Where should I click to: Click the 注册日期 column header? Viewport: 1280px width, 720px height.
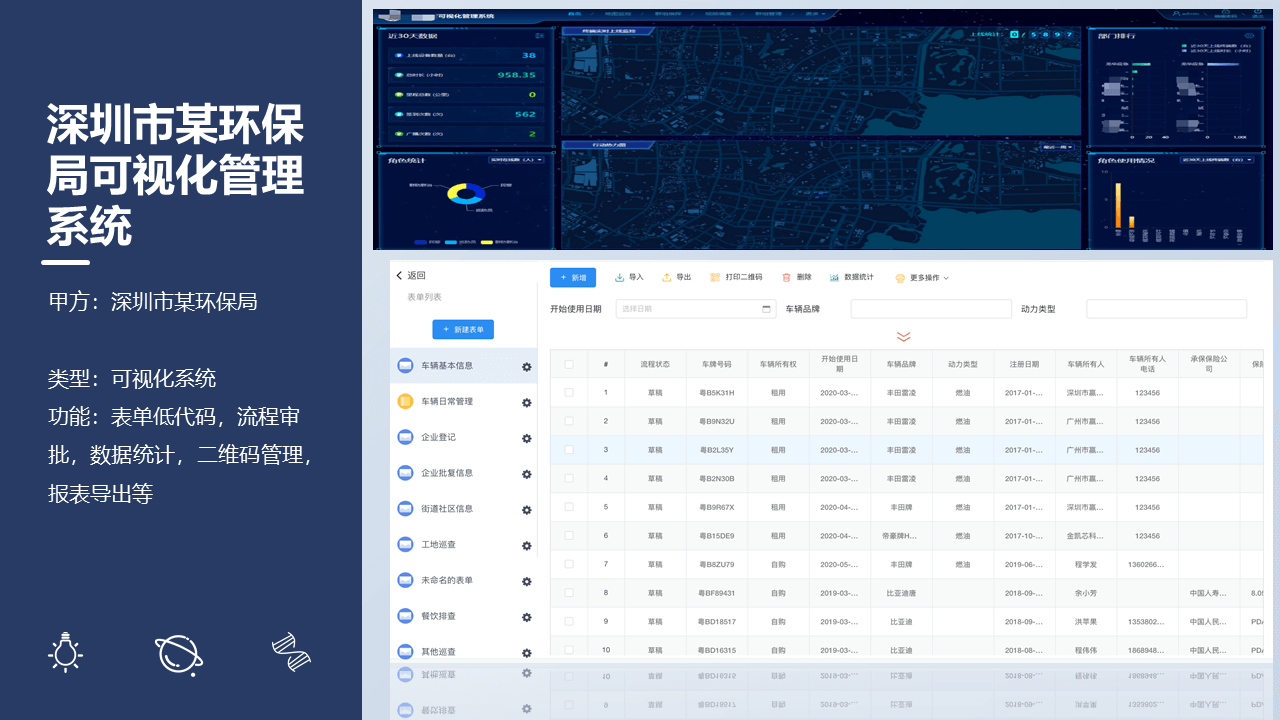(1024, 365)
